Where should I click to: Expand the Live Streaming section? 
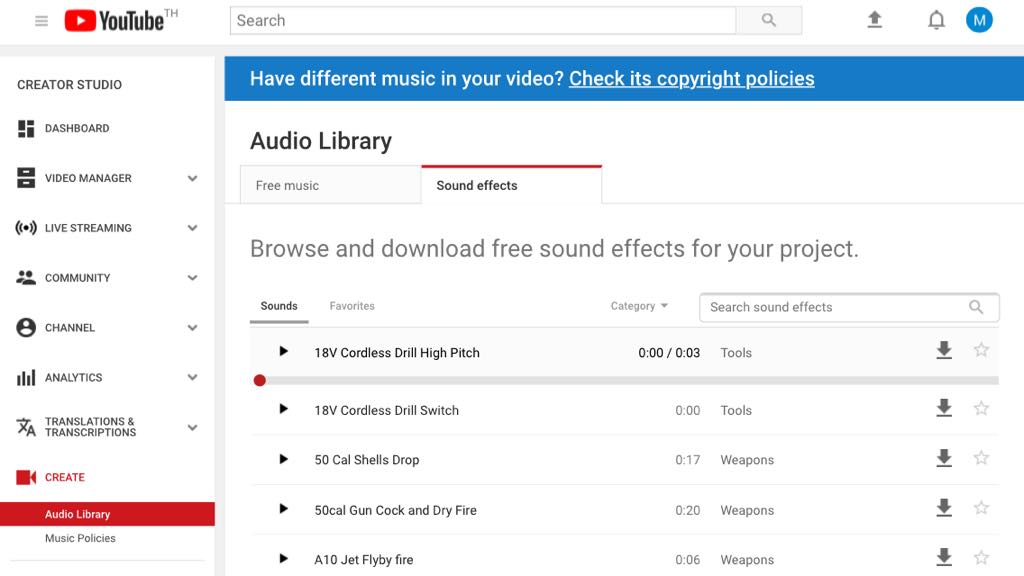192,228
